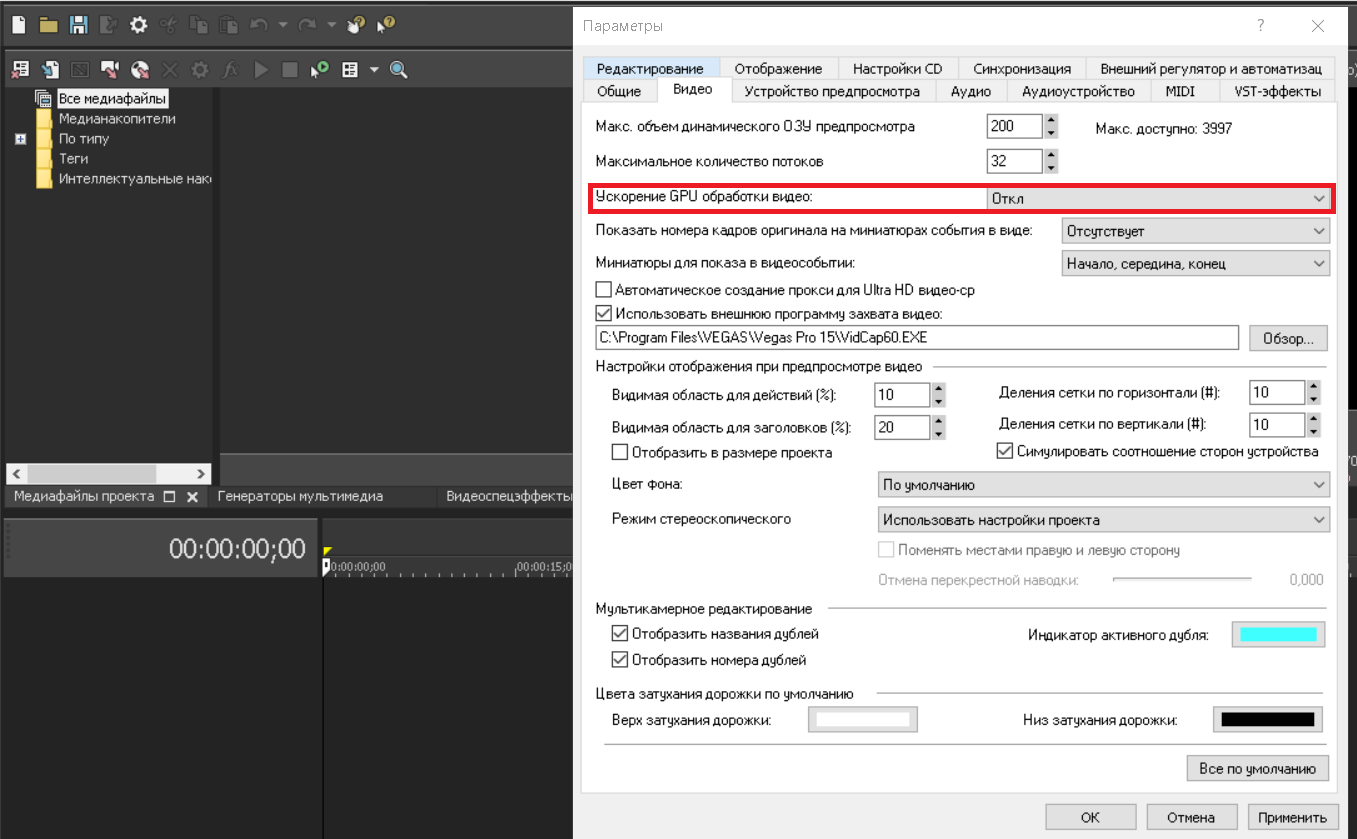This screenshot has height=839, width=1357.
Task: Switch to the VST Effects tab
Action: [1277, 91]
